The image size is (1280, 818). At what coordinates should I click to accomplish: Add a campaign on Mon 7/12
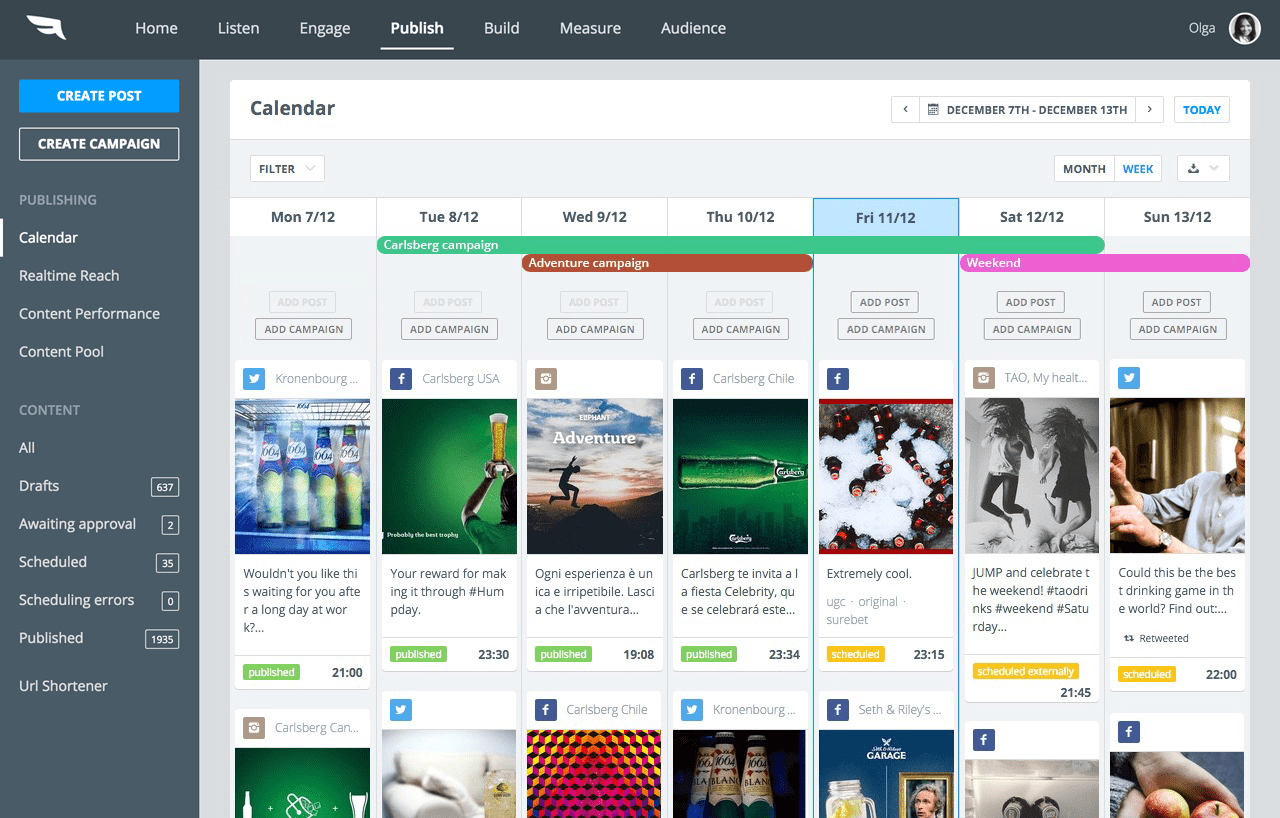click(304, 329)
